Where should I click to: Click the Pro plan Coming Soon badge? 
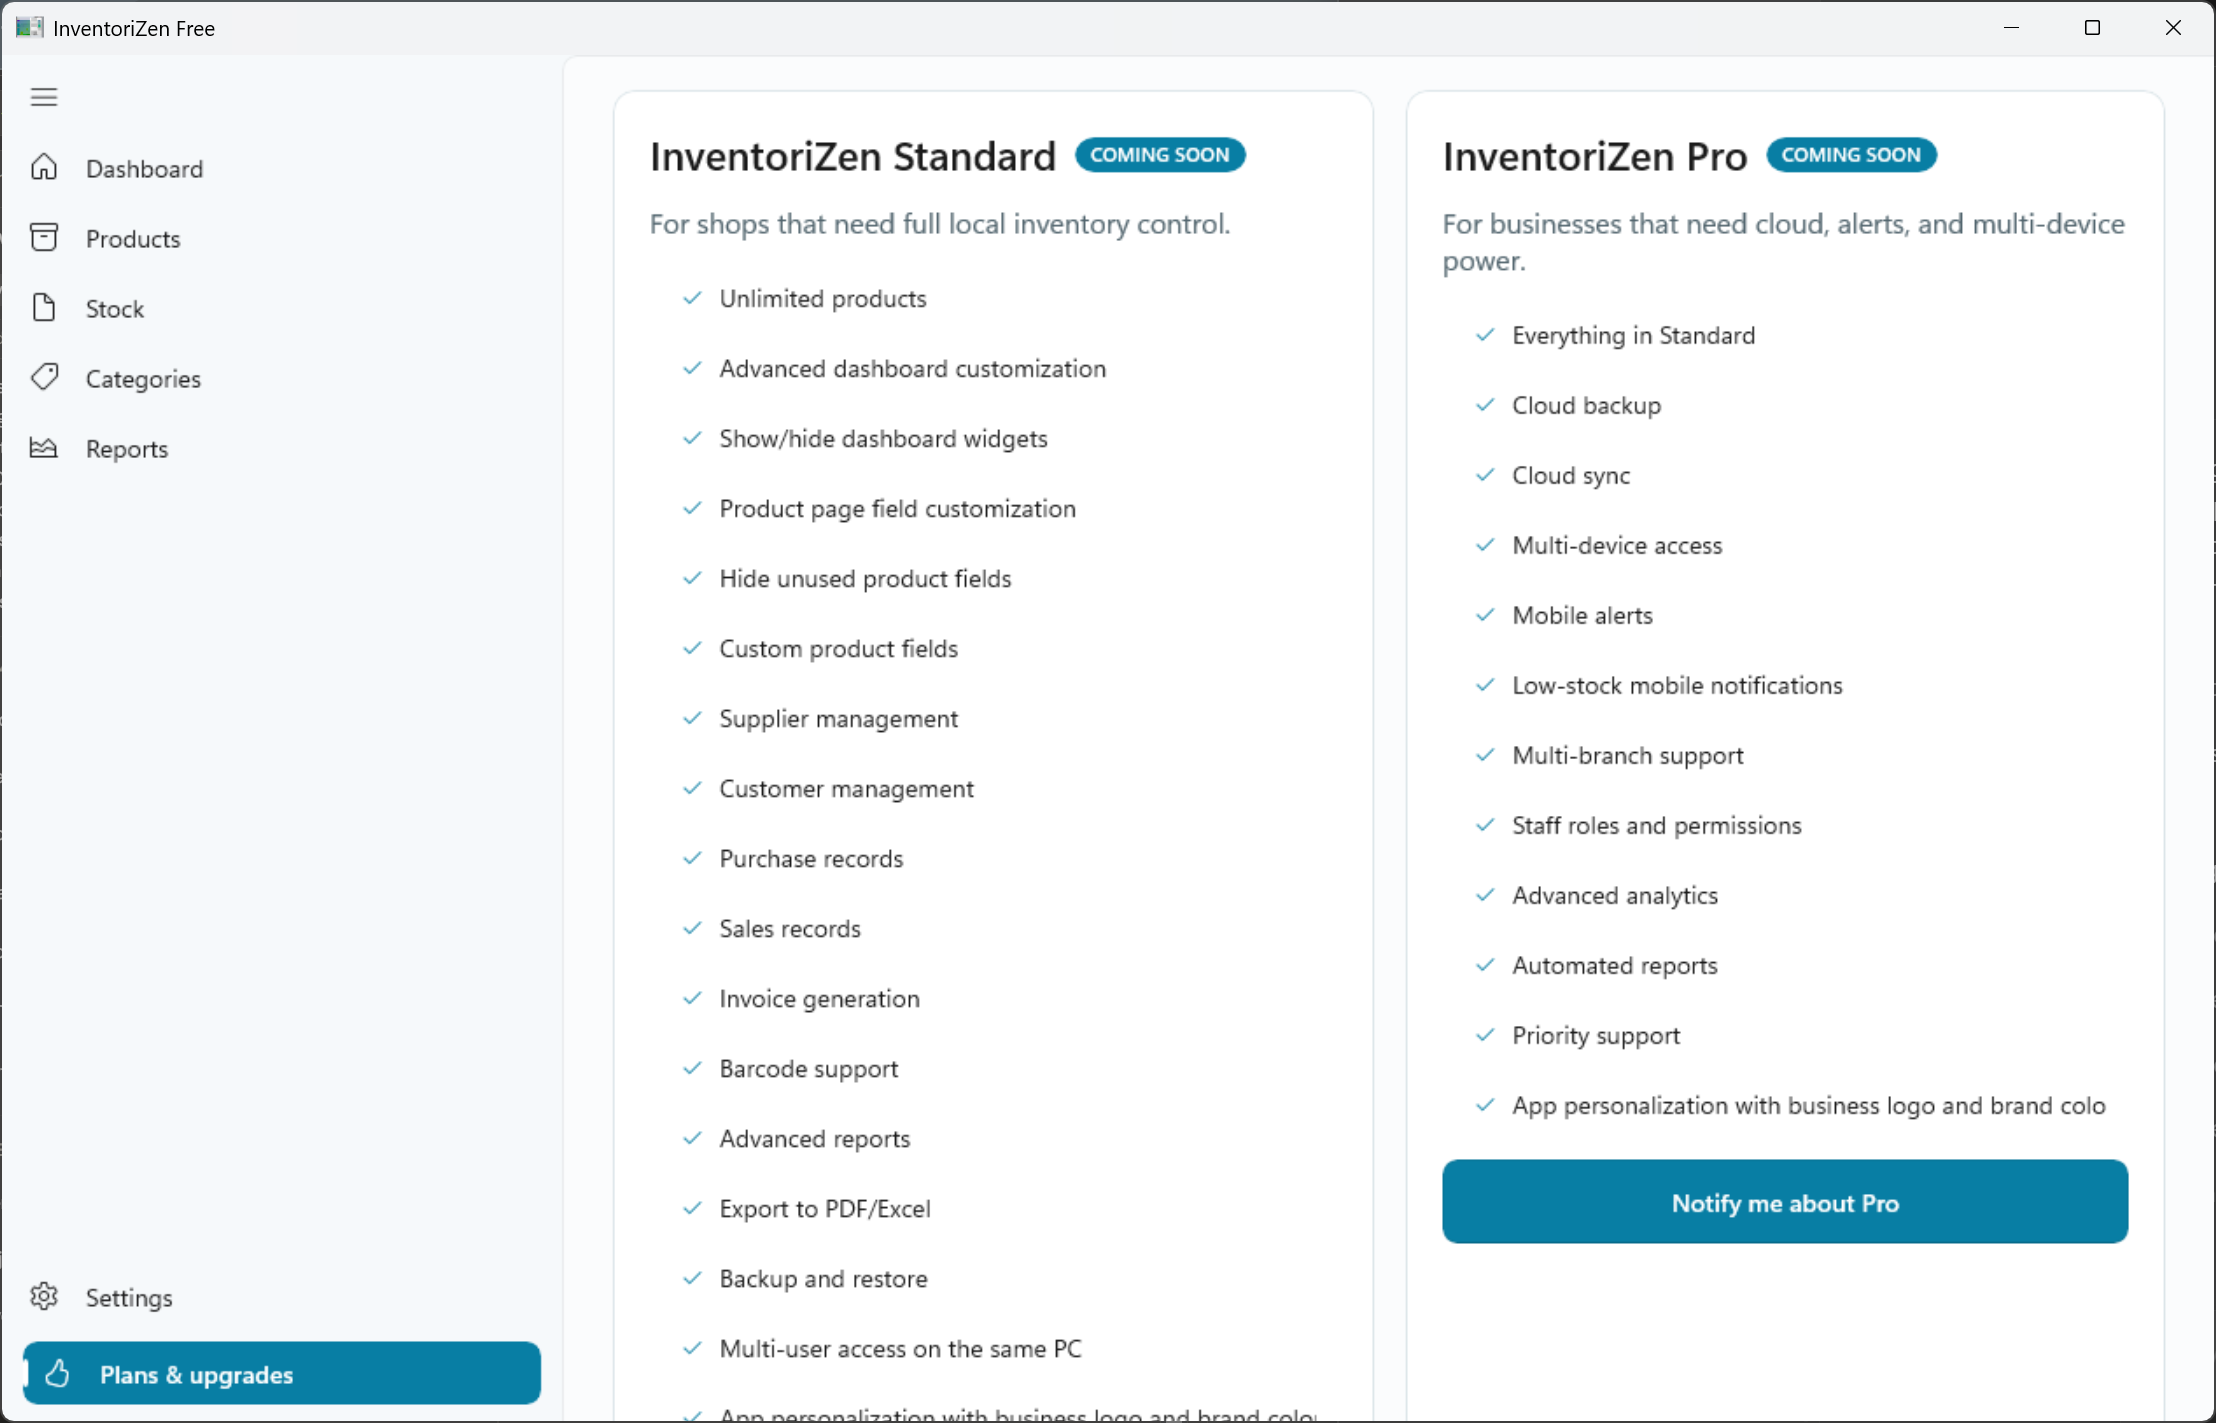(1851, 155)
